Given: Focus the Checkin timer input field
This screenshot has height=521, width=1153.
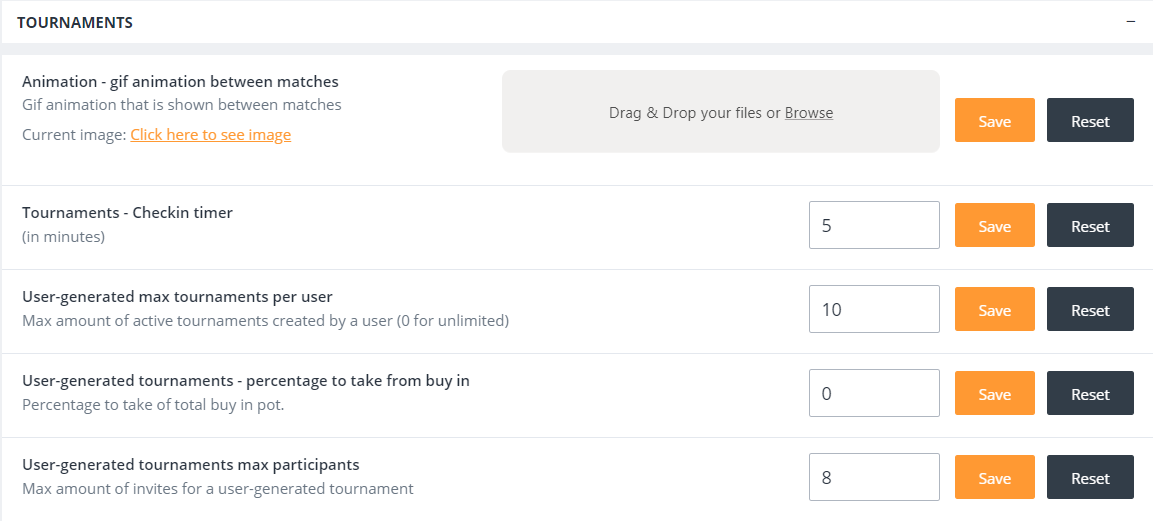Looking at the screenshot, I should (x=874, y=225).
